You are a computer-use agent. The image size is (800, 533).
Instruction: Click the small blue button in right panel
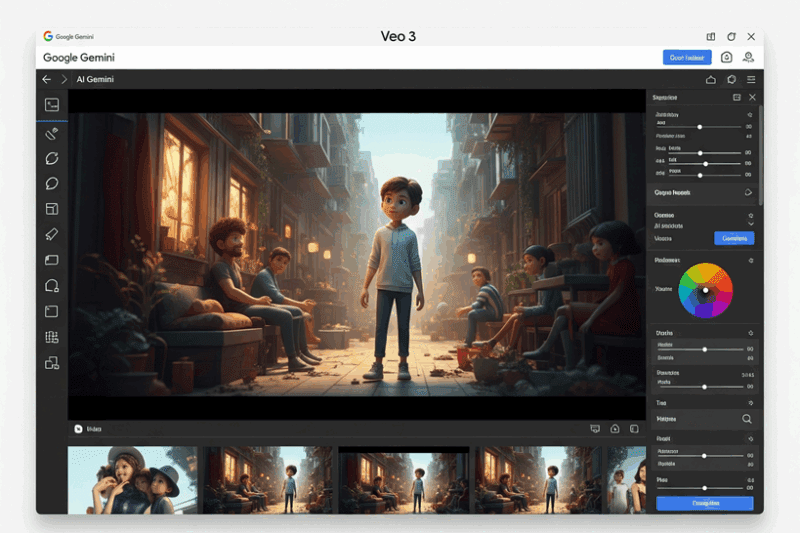click(734, 238)
